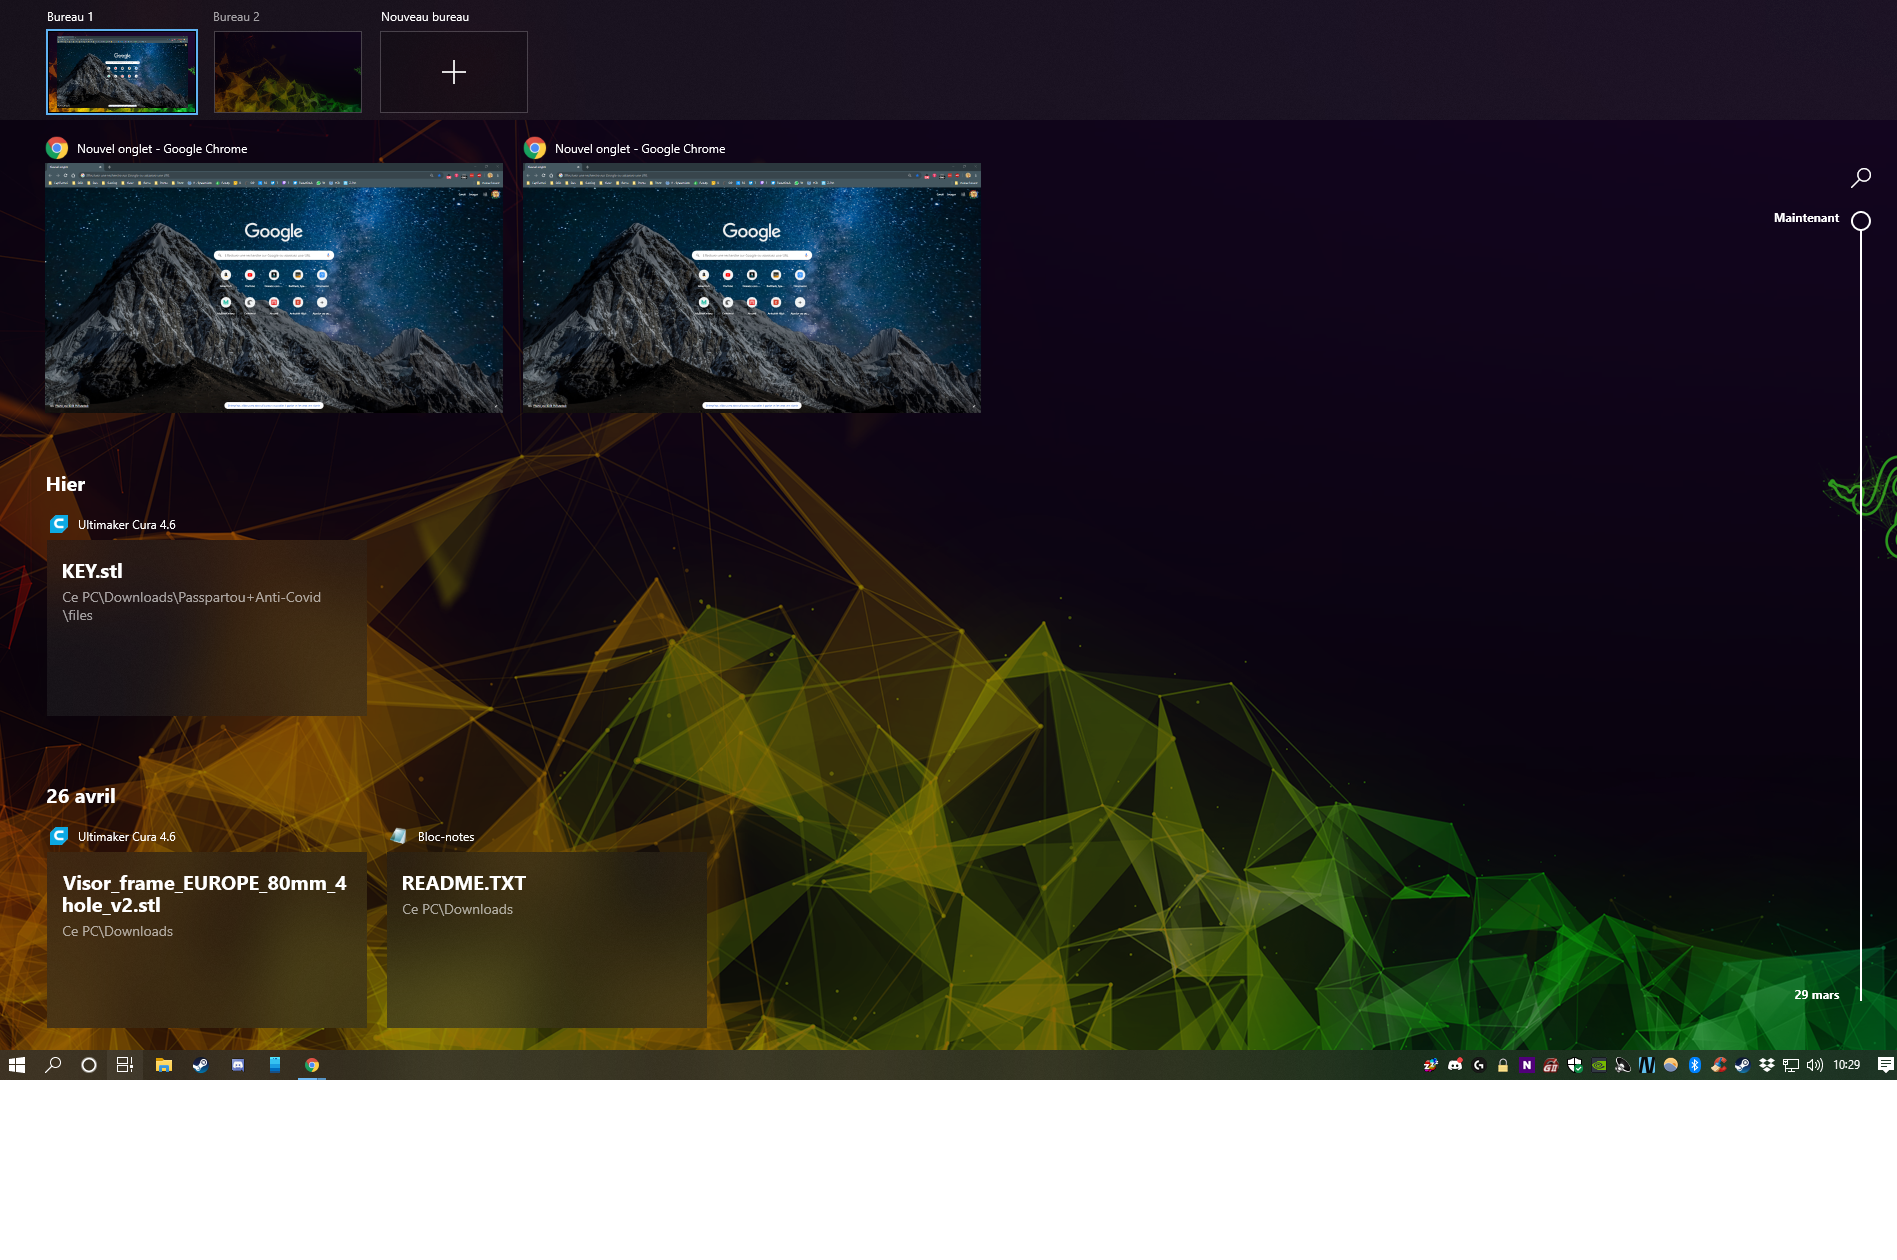Click the GII red tray icon
The image size is (1897, 1260).
1551,1065
